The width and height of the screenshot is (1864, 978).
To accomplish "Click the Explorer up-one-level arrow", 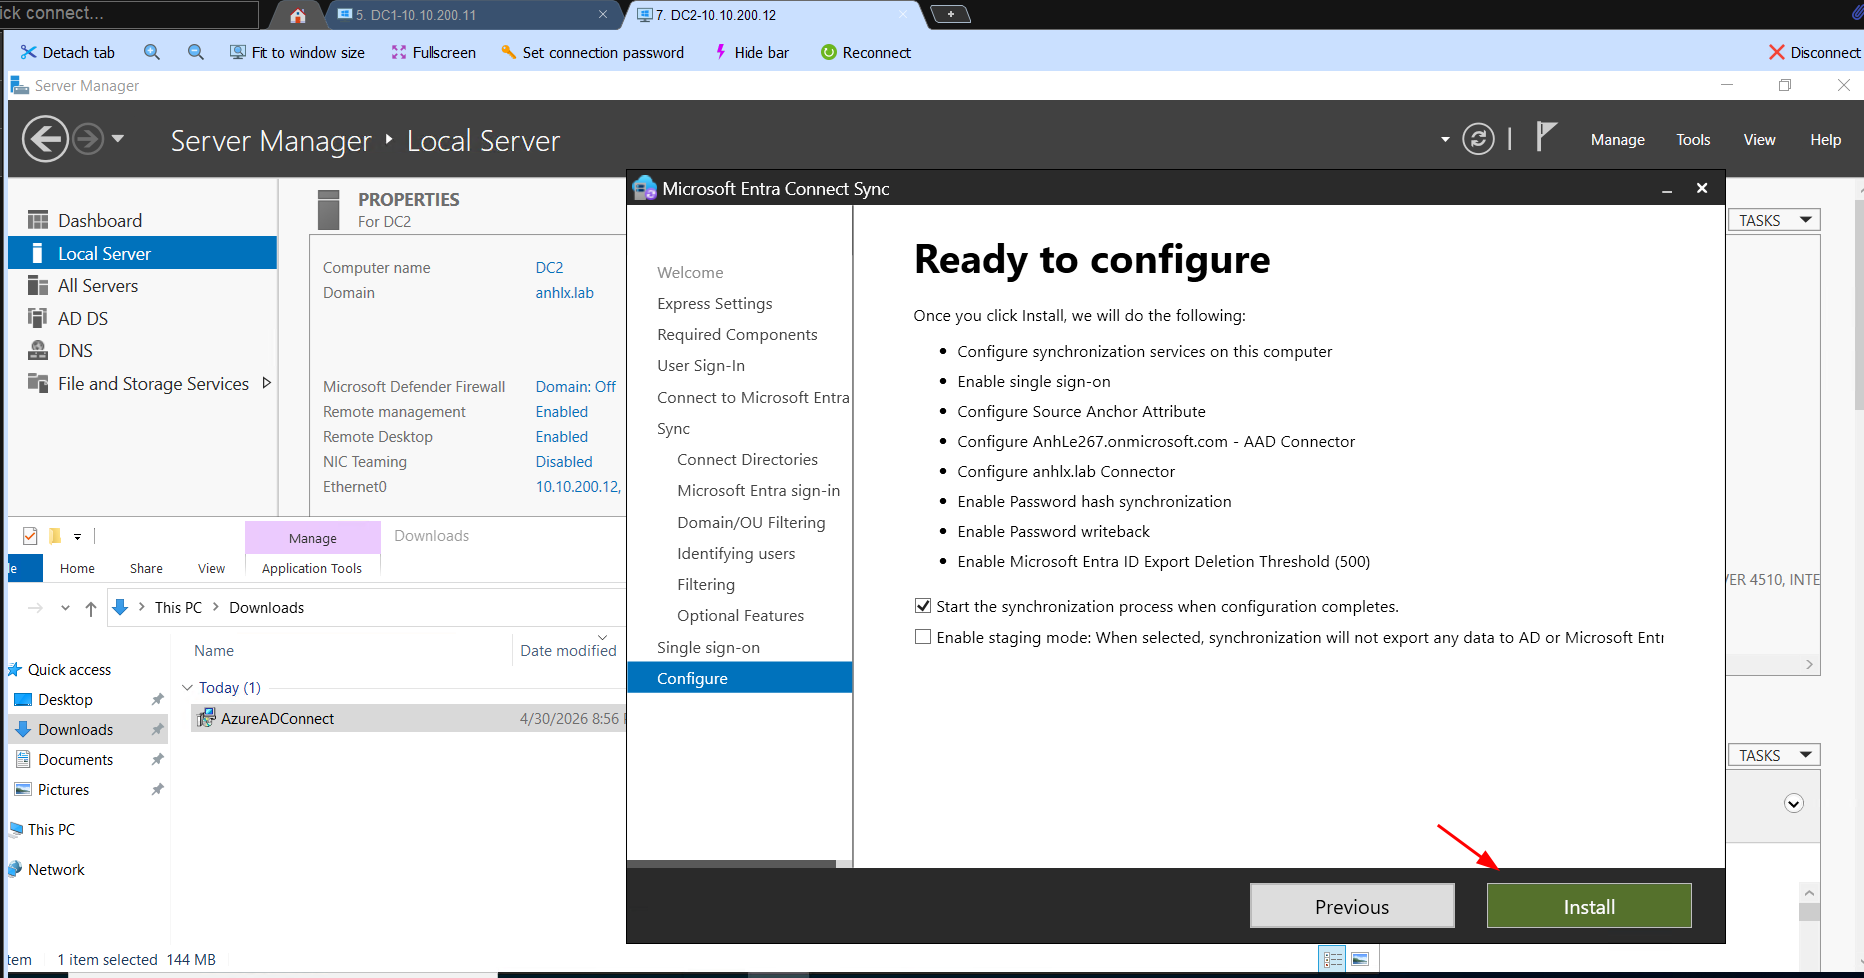I will pos(91,608).
